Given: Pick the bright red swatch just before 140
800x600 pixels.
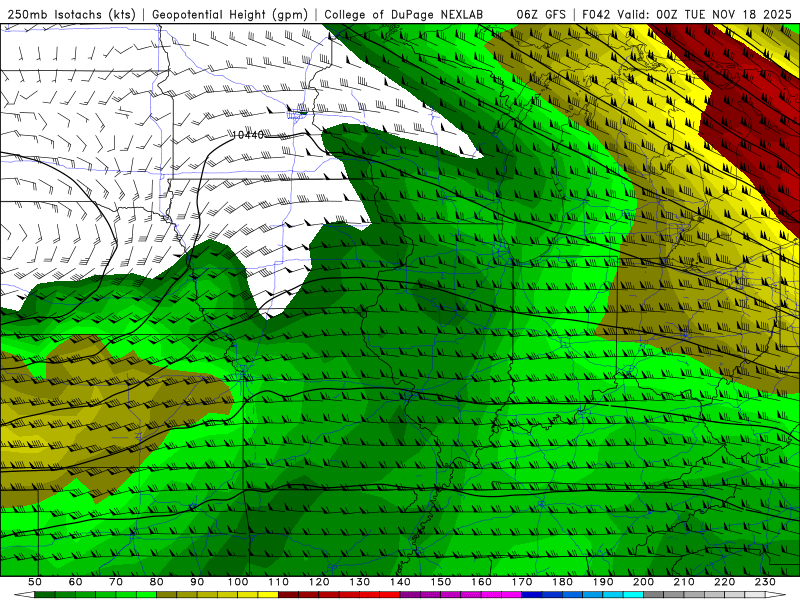Looking at the screenshot, I should [390, 595].
